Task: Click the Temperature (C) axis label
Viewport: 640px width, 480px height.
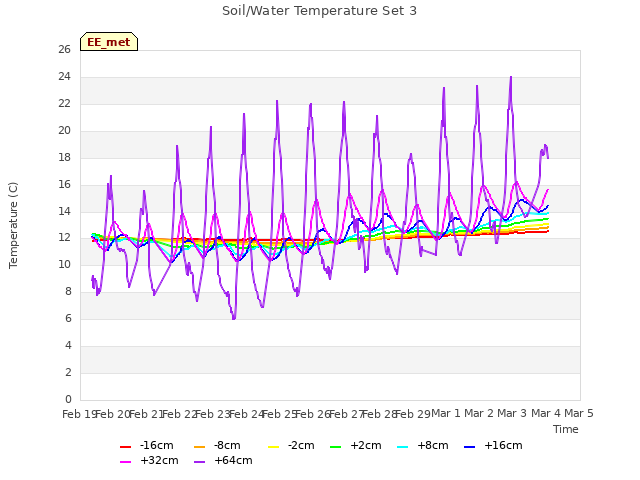Action: pos(13,225)
